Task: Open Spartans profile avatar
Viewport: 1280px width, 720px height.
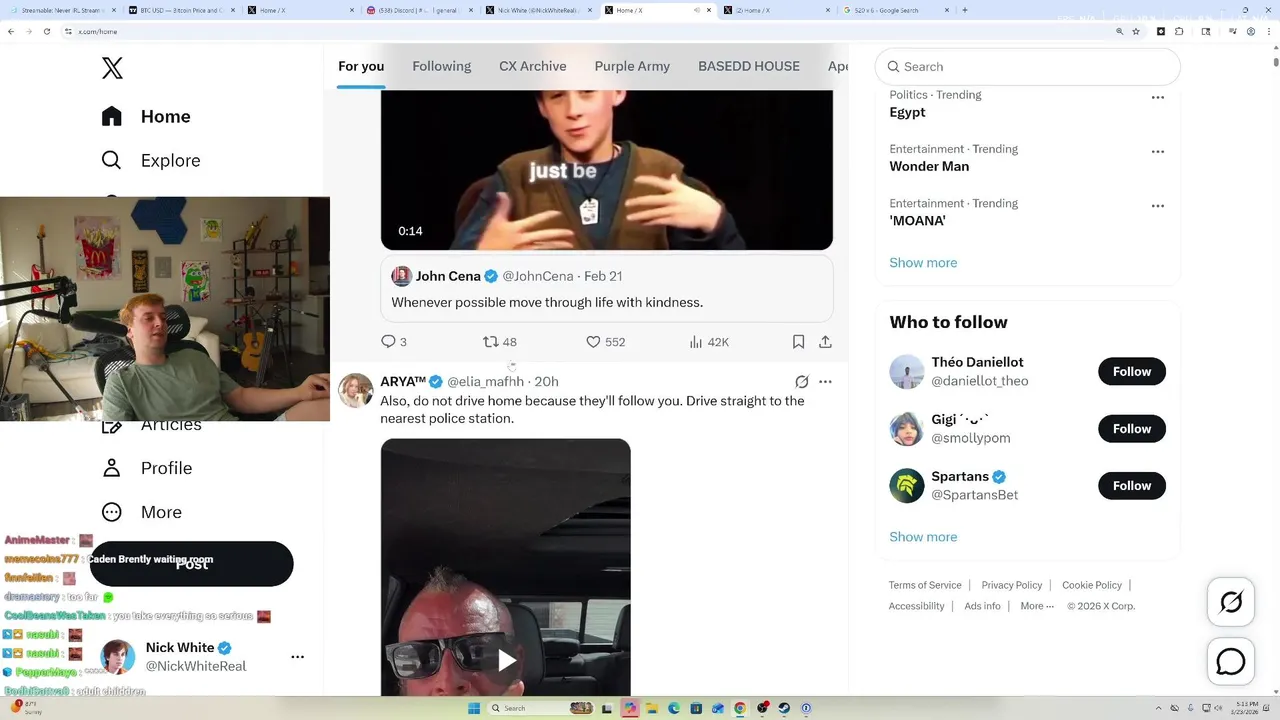Action: (907, 486)
